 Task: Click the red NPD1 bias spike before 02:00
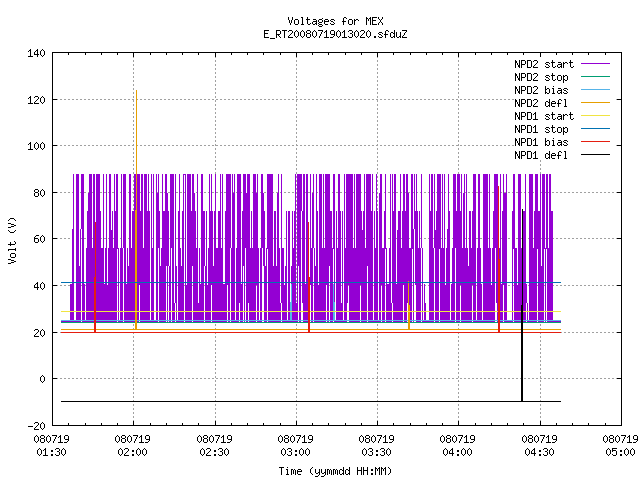point(95,277)
